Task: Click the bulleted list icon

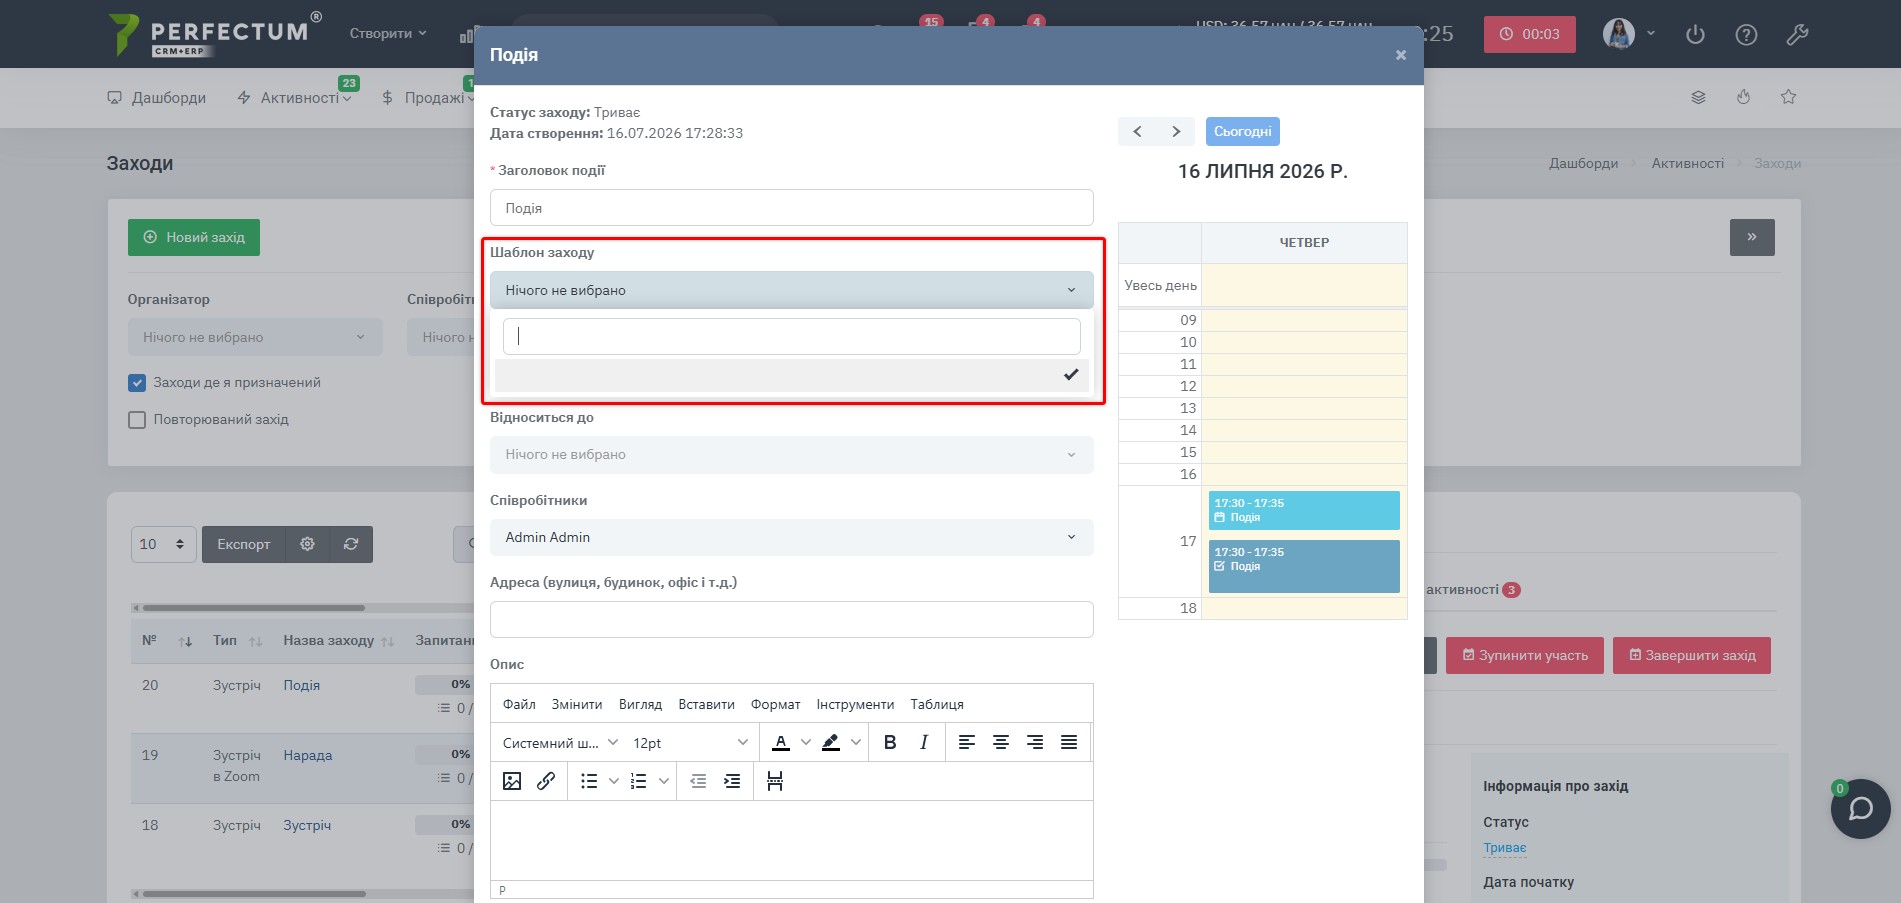Action: pos(589,781)
